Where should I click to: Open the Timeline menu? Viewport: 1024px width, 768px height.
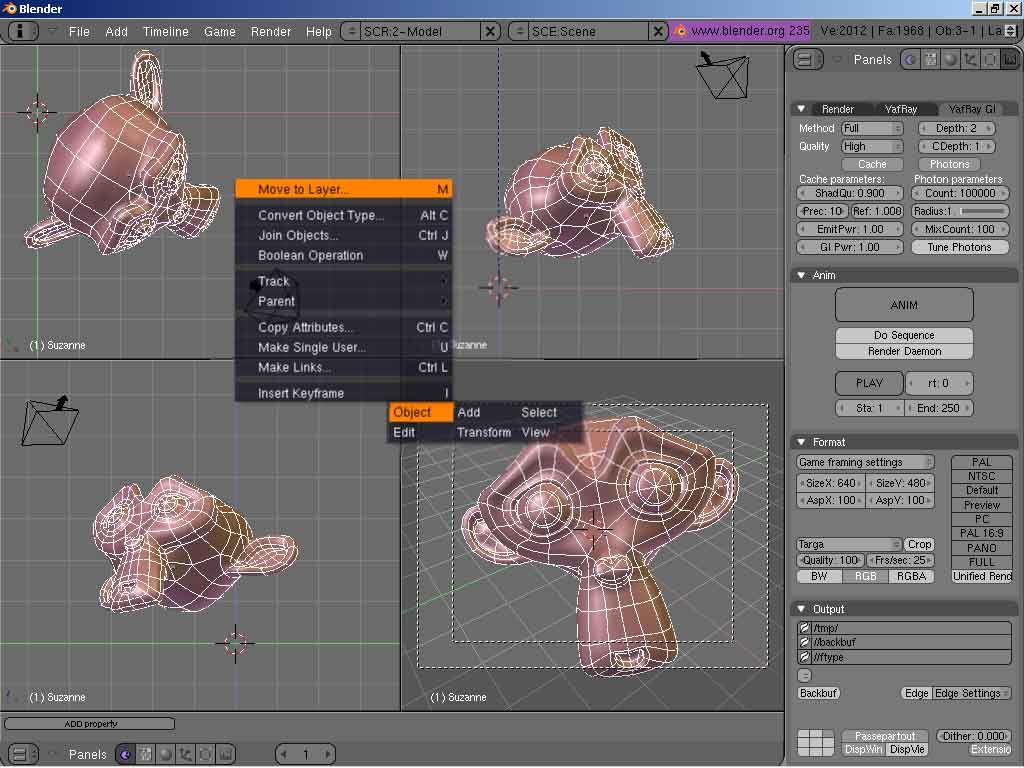point(165,31)
